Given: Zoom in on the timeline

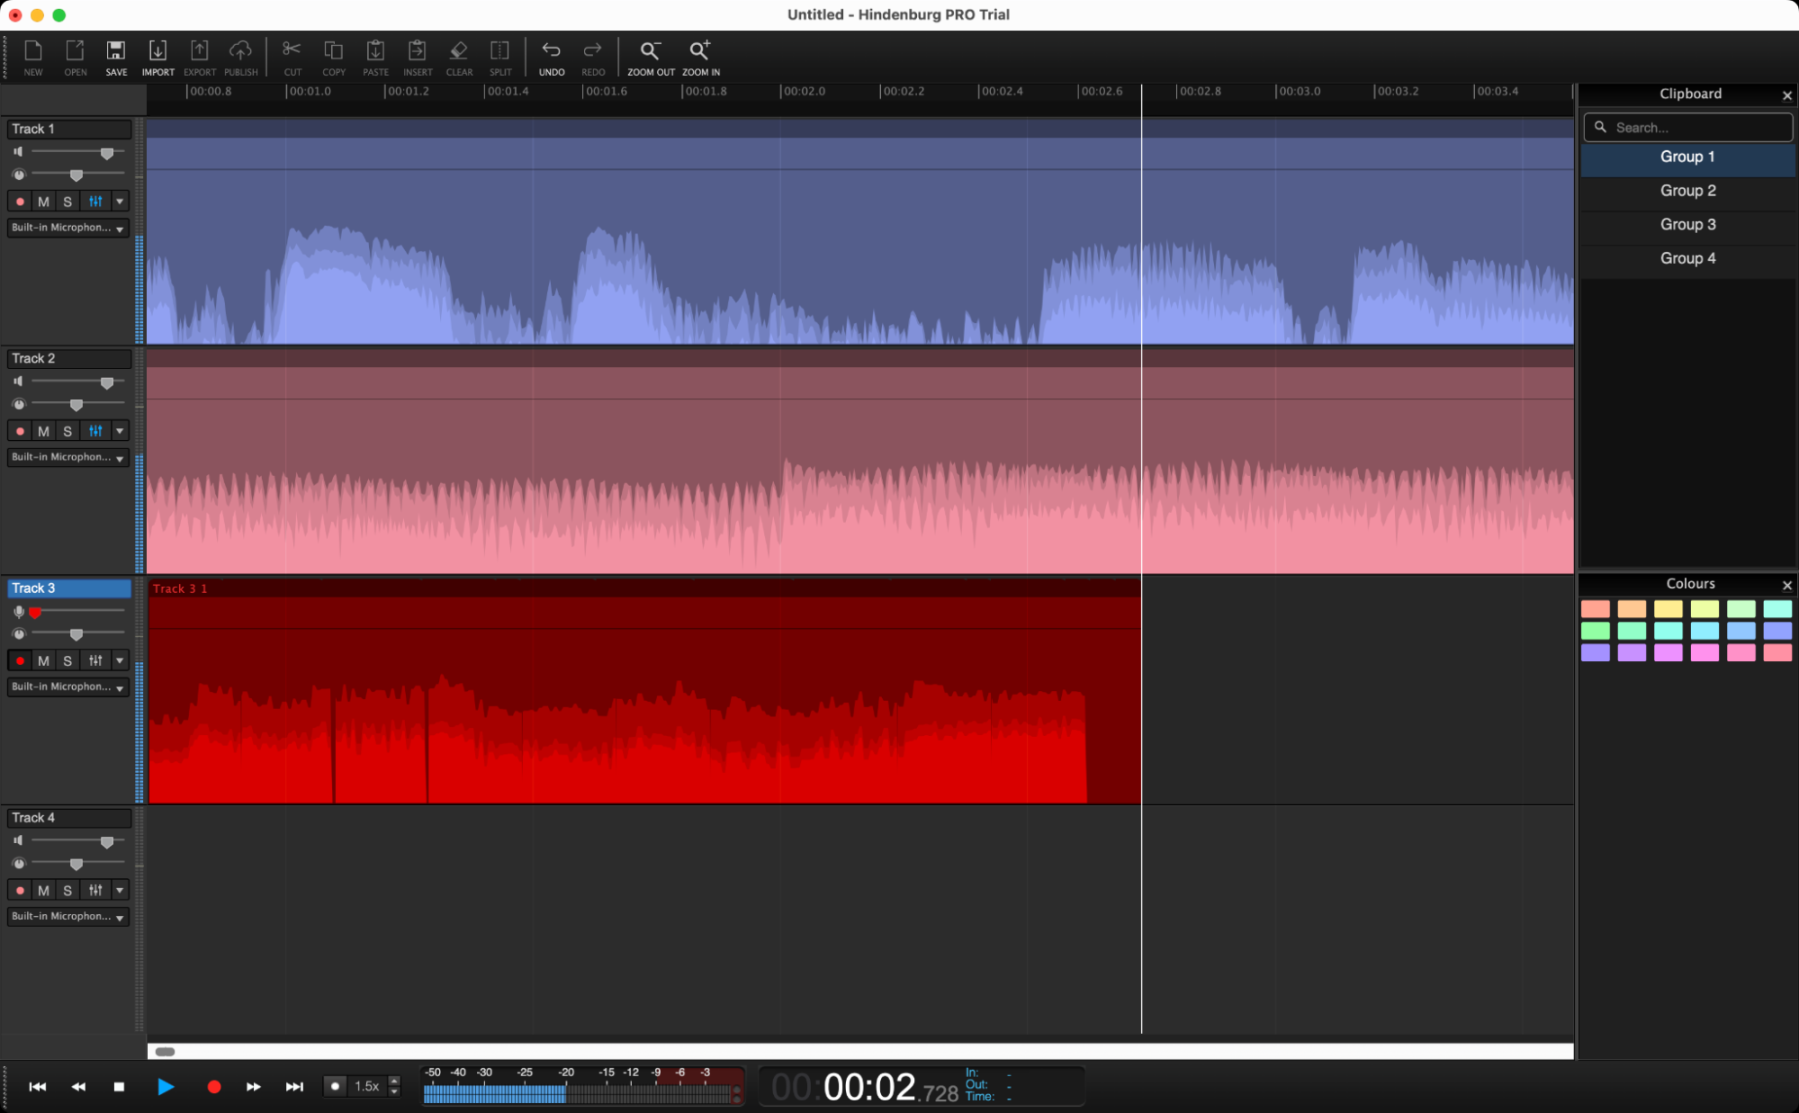Looking at the screenshot, I should pyautogui.click(x=700, y=57).
